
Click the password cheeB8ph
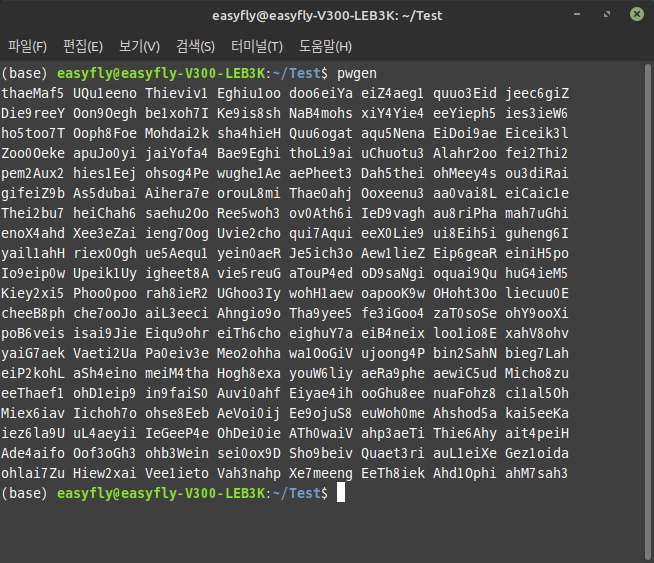click(33, 314)
